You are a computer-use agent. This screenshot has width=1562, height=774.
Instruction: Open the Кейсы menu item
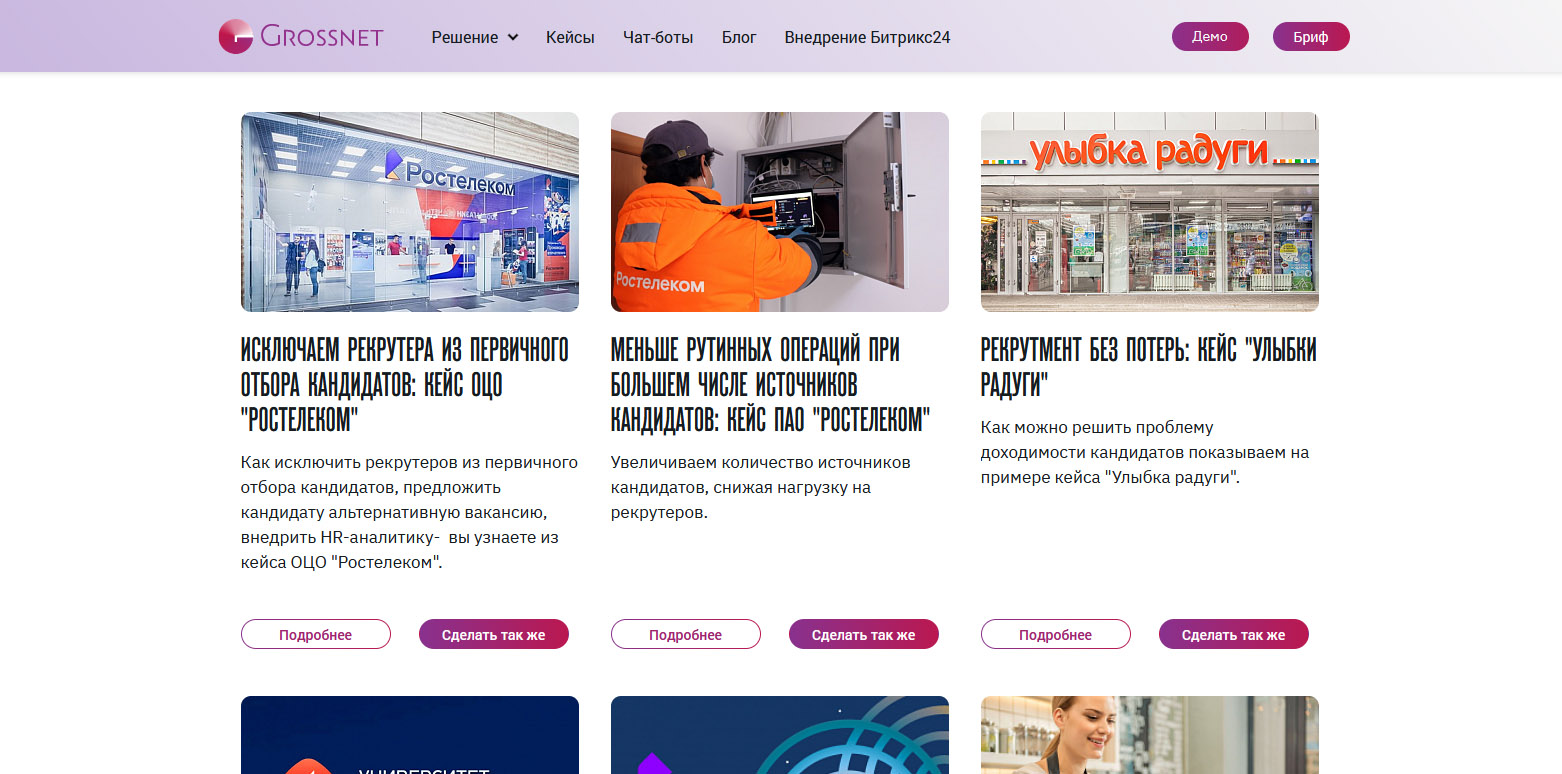tap(570, 37)
